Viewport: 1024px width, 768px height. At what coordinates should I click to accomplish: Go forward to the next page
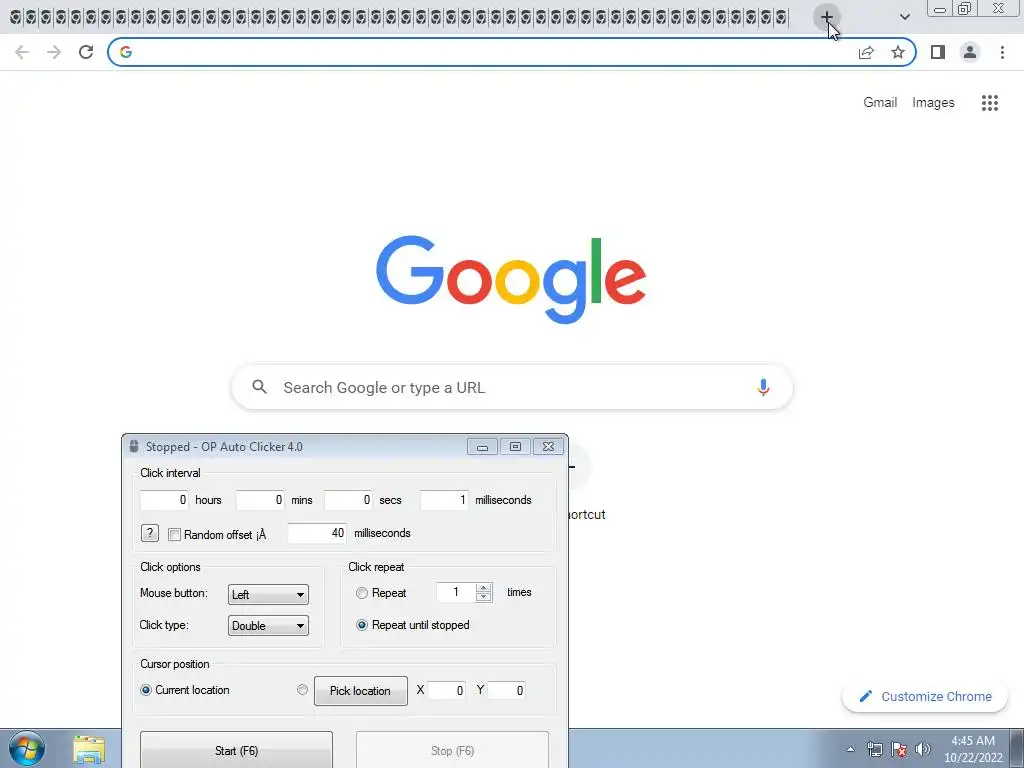(54, 52)
